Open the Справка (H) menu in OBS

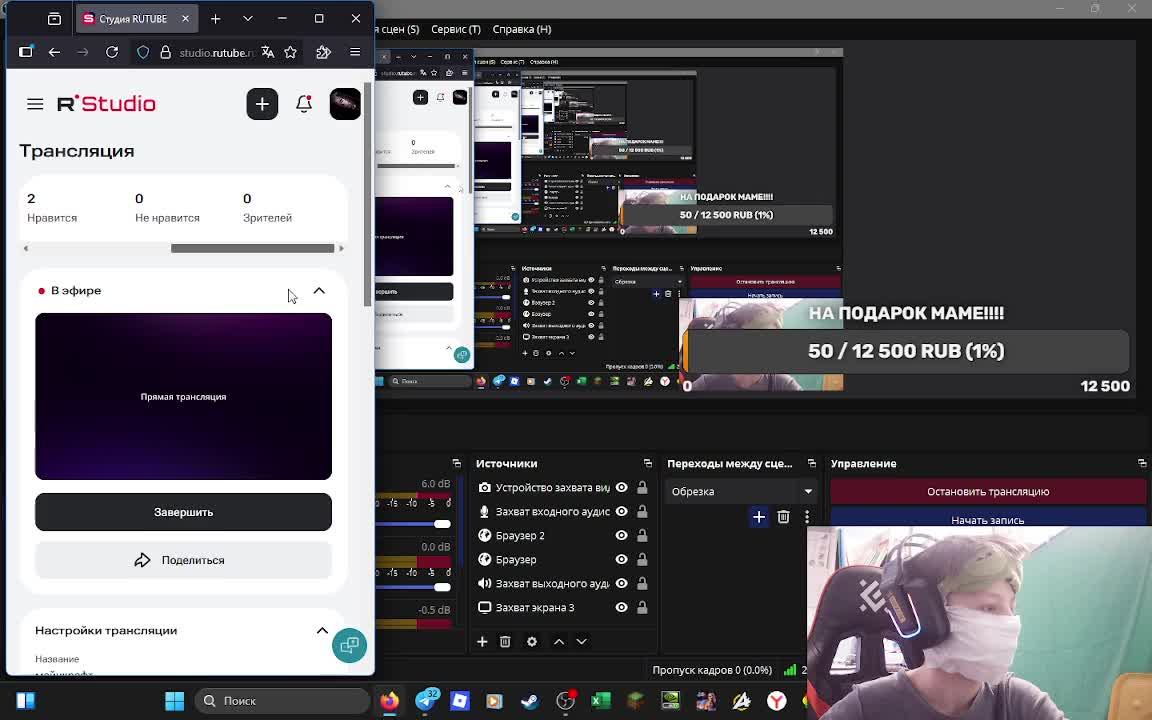pos(522,29)
